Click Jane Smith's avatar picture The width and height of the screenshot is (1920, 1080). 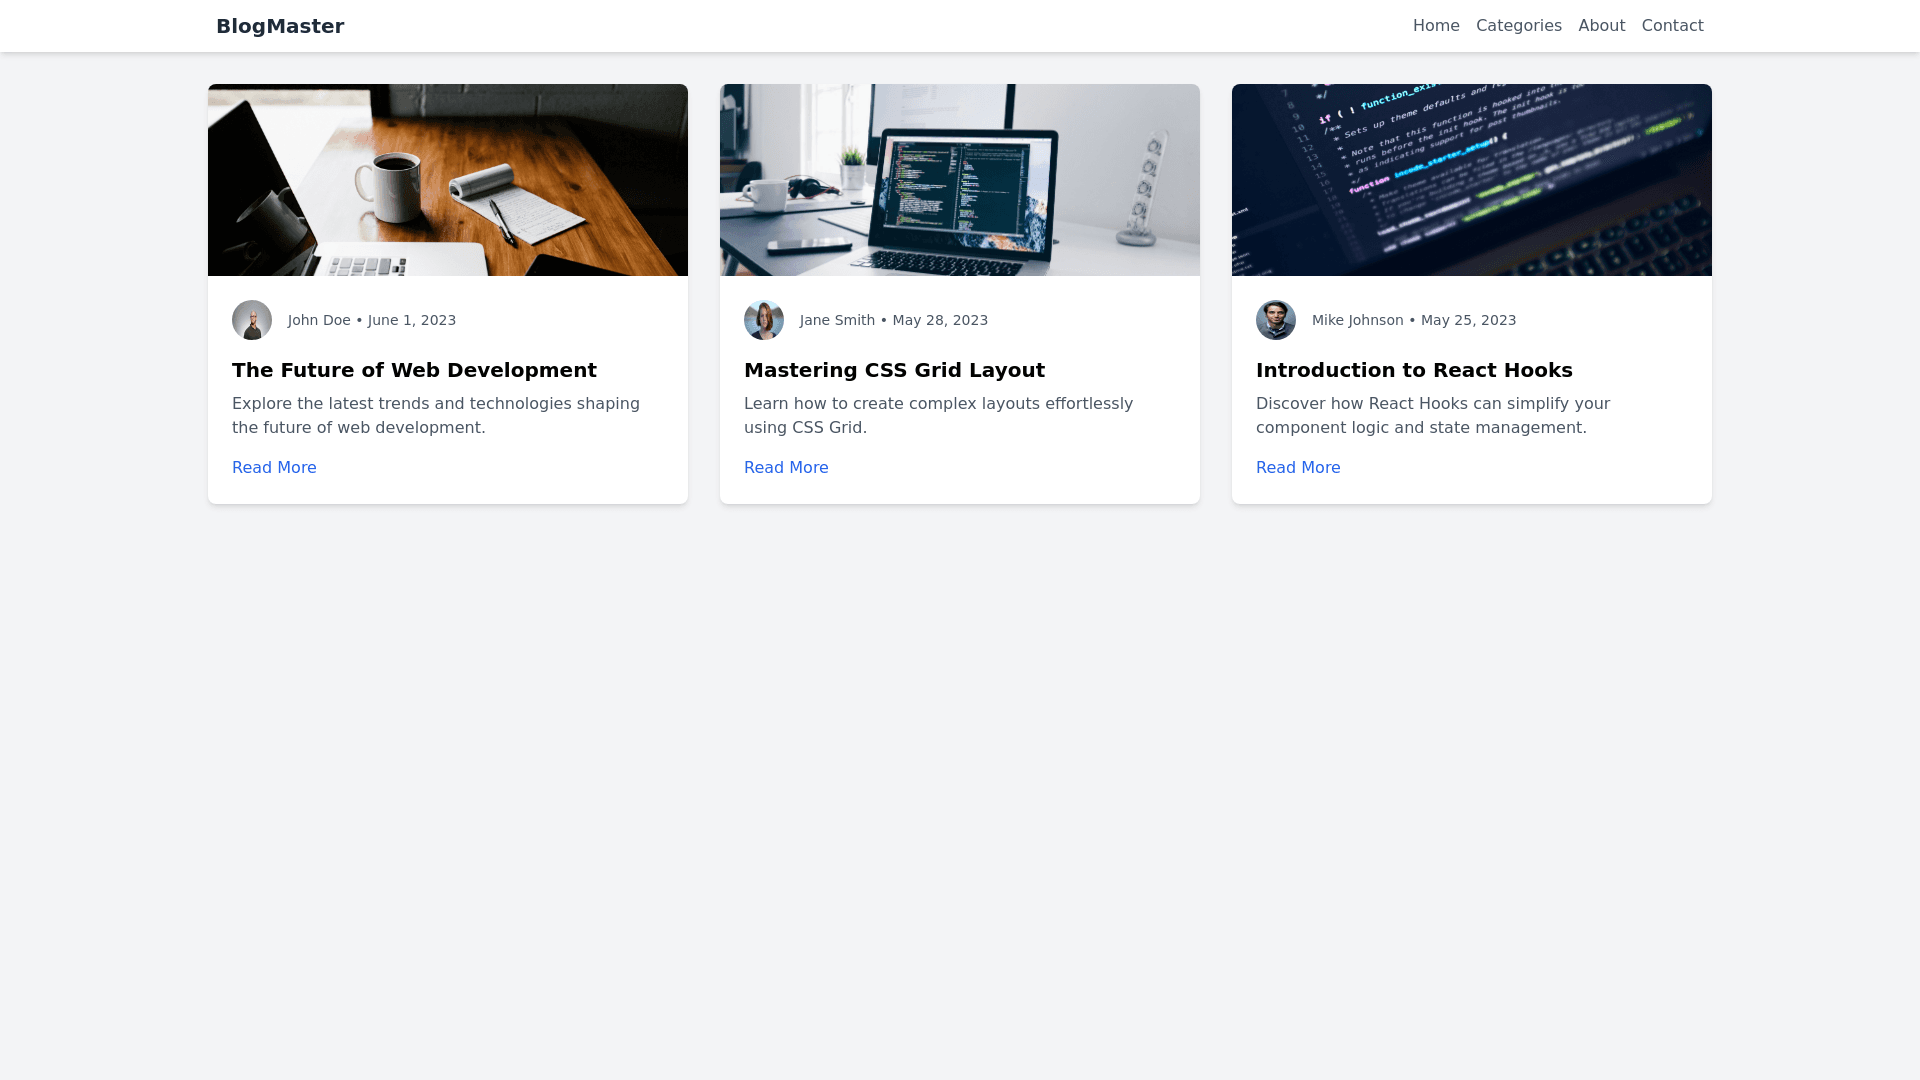[763, 320]
